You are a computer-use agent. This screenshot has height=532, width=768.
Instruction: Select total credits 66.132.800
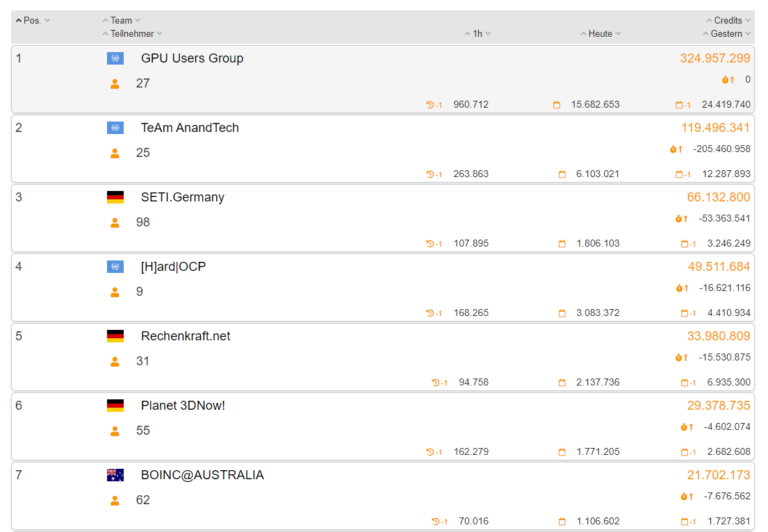(719, 197)
